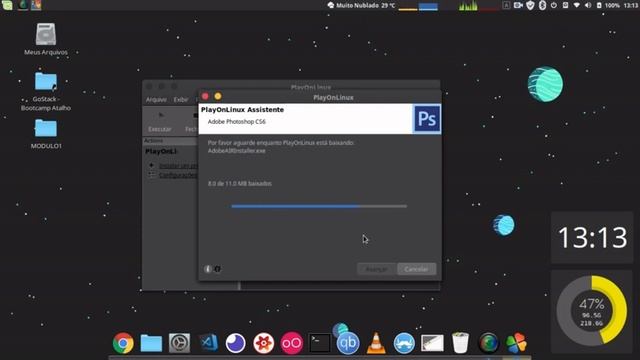Open the trash bin in the dock
The width and height of the screenshot is (640, 360).
click(460, 343)
